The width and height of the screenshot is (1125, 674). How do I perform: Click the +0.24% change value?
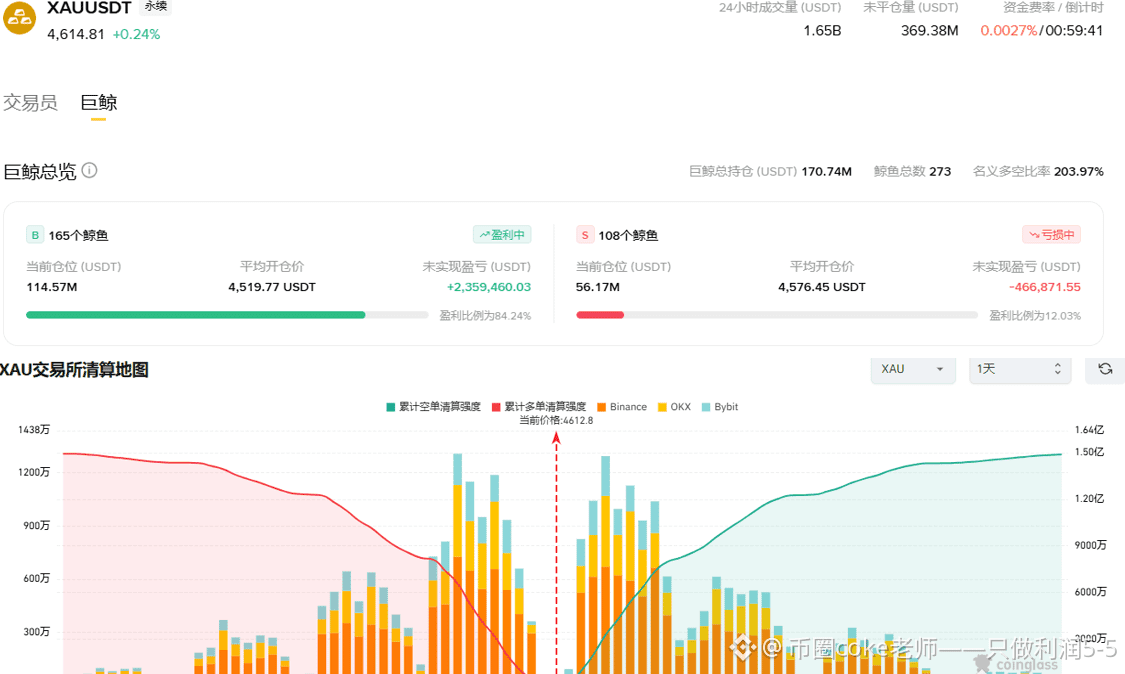(x=136, y=34)
